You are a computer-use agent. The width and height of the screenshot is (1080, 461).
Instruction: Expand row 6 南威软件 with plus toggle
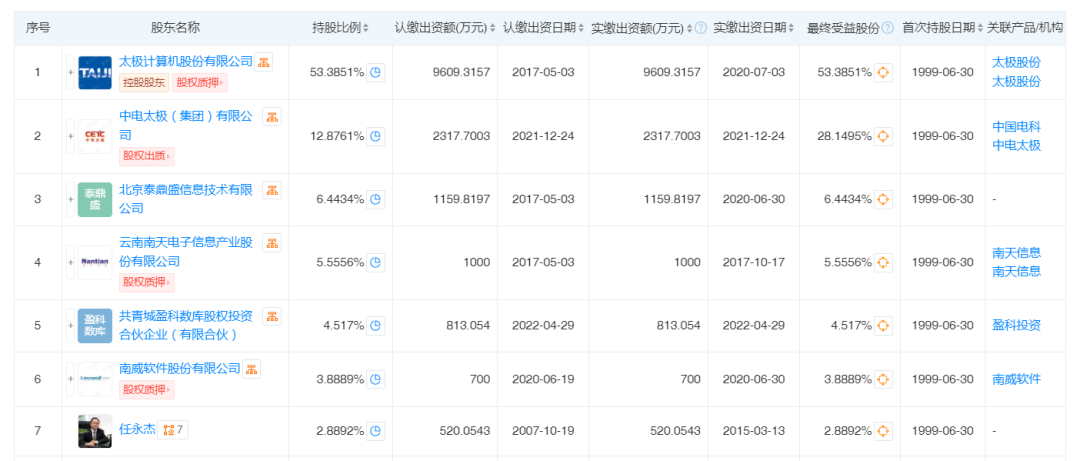tap(70, 380)
